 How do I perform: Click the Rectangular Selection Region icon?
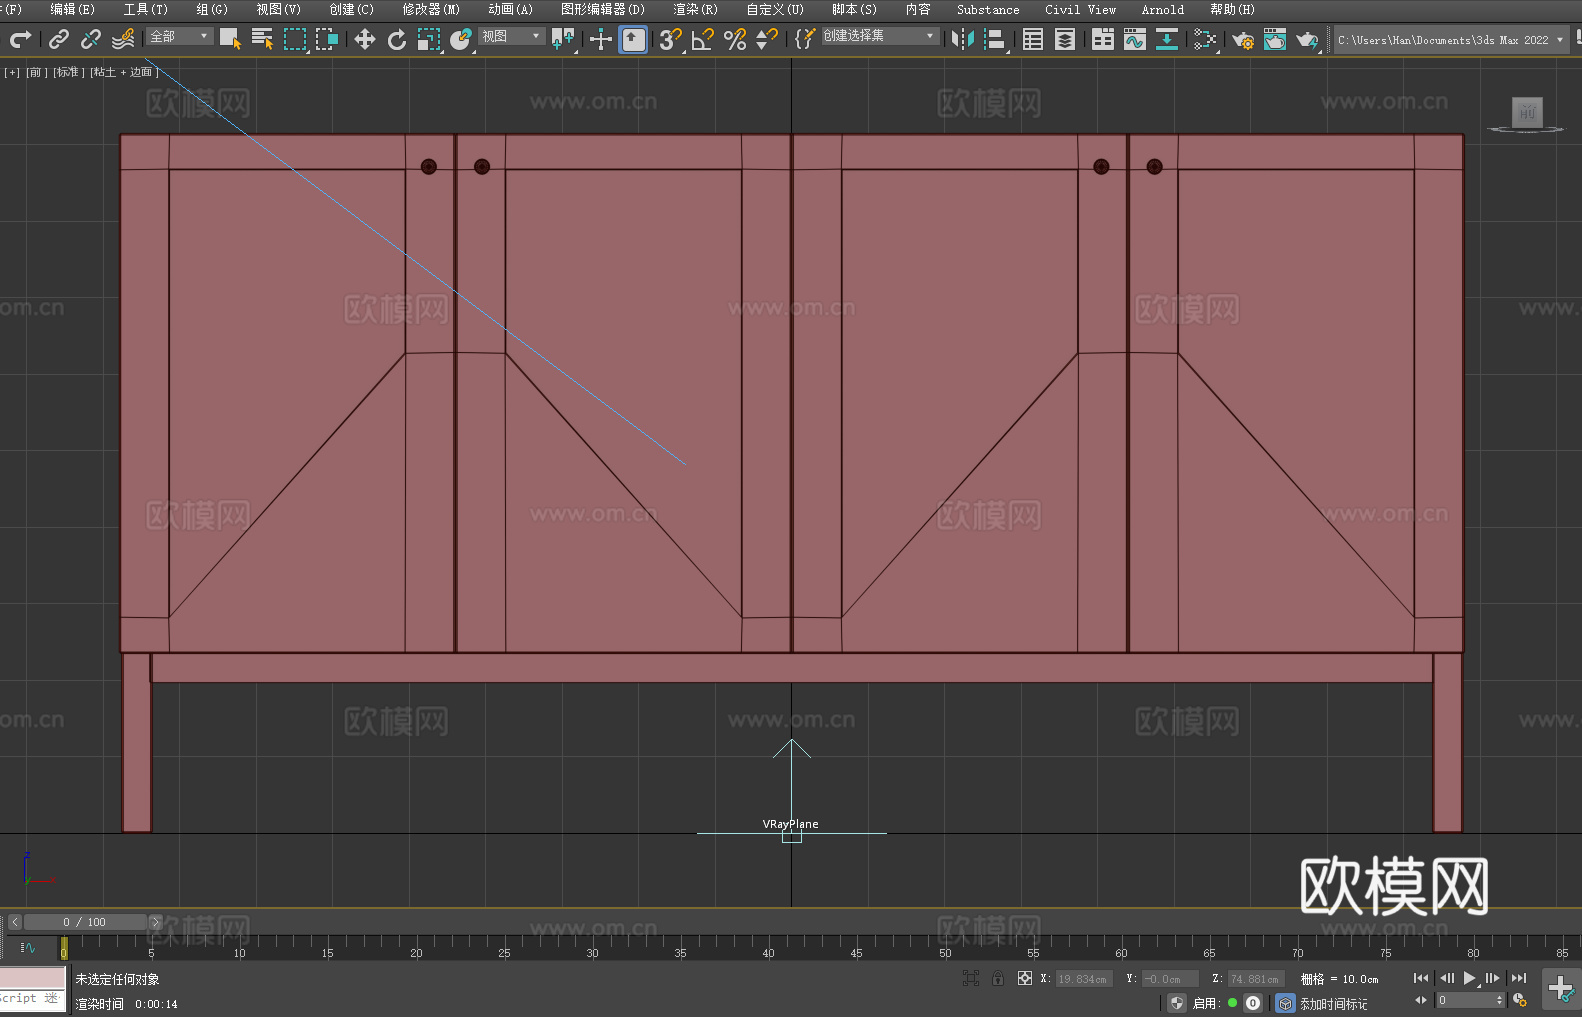coord(295,39)
